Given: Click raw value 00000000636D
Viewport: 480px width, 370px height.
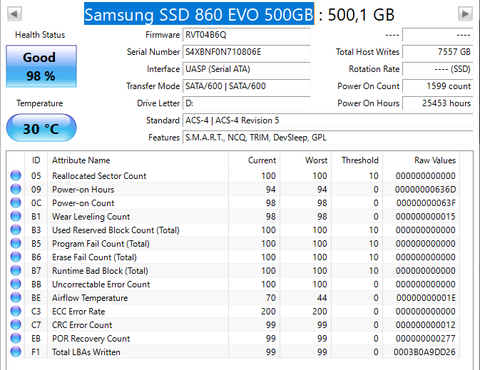Looking at the screenshot, I should 425,189.
